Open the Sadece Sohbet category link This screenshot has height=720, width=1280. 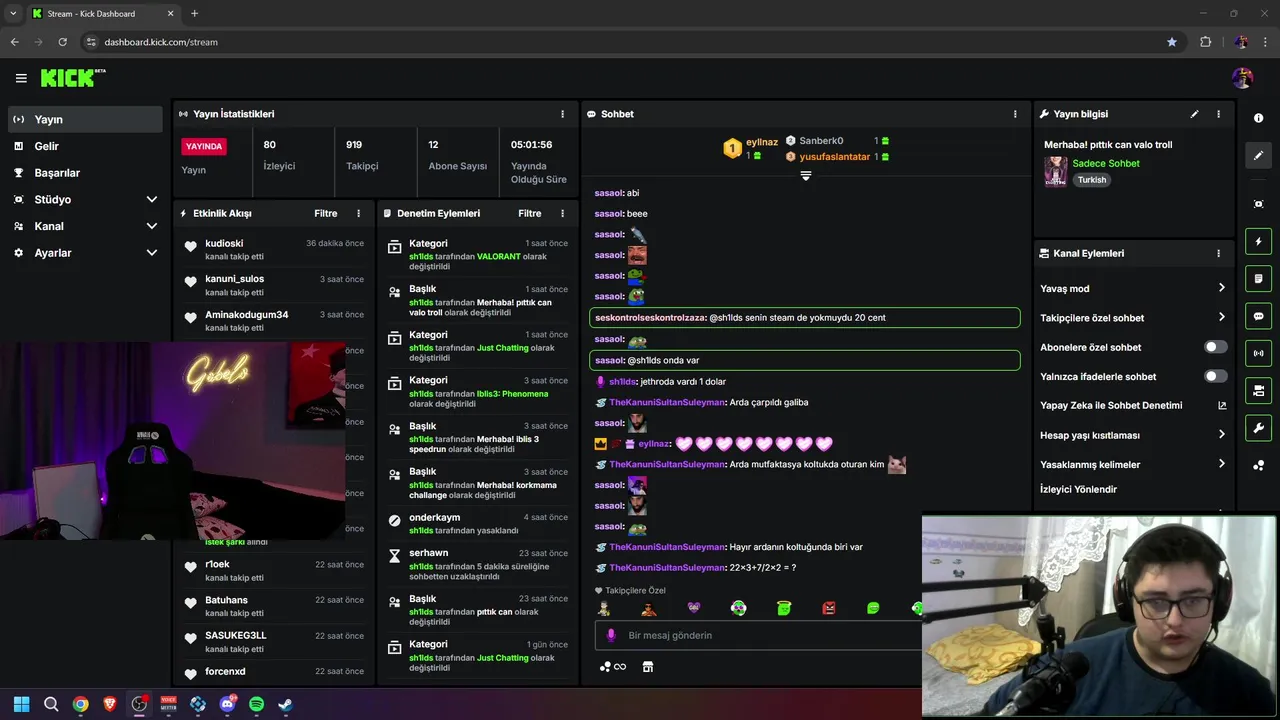(1105, 163)
